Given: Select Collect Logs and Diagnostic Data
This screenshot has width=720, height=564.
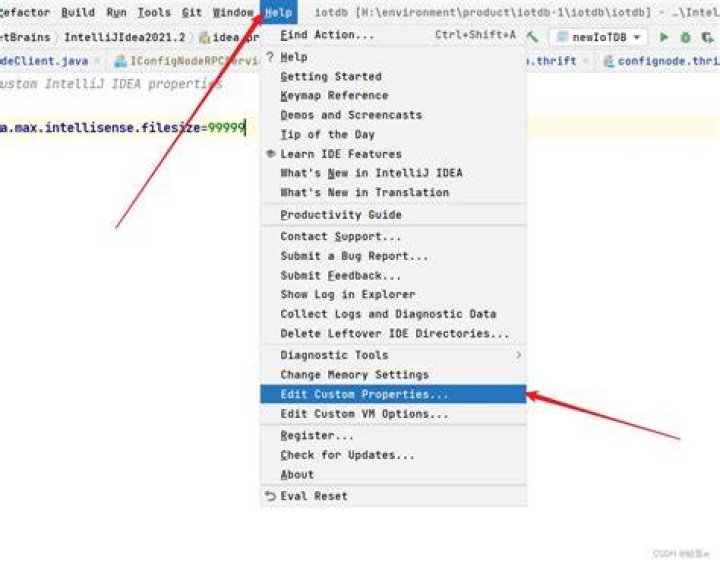Looking at the screenshot, I should pos(393,314).
